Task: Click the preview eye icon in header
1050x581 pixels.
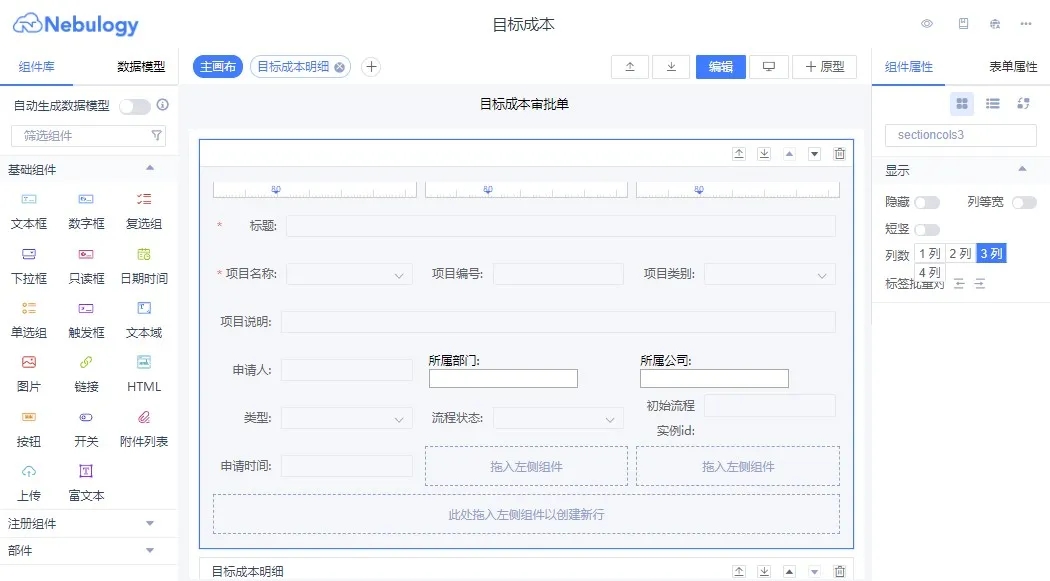Action: [927, 24]
